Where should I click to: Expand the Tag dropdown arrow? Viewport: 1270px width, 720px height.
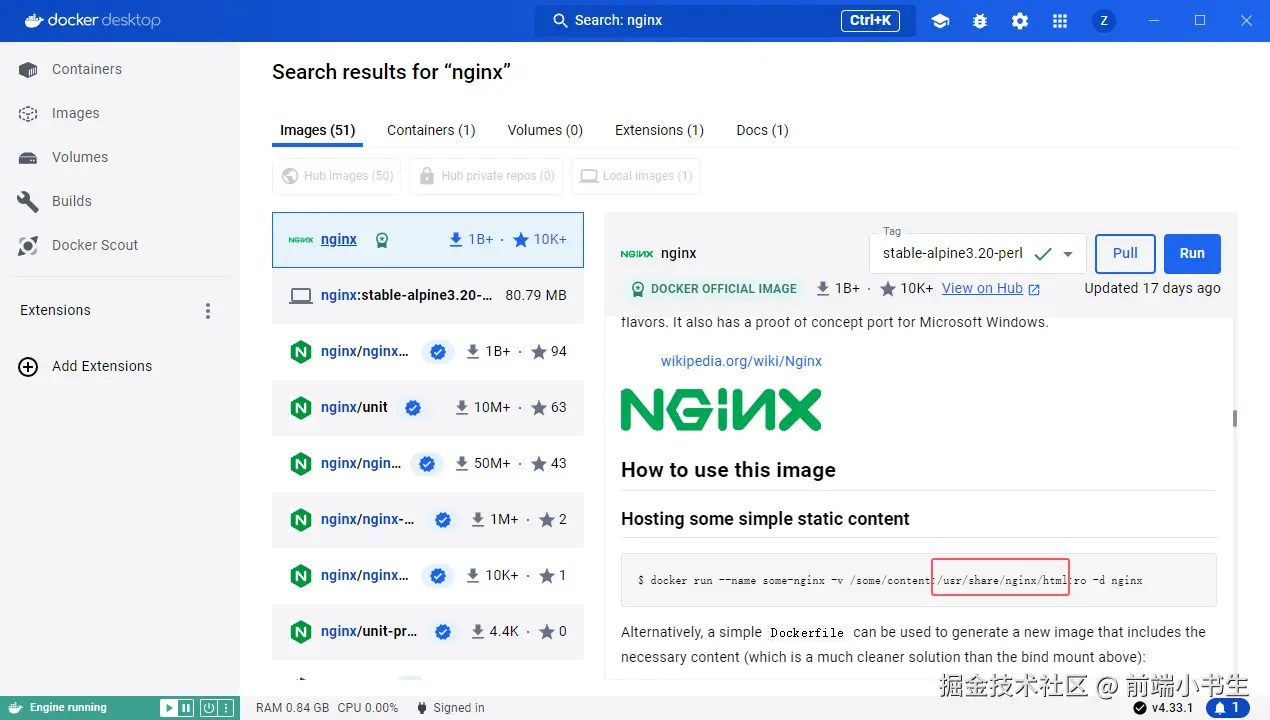tap(1068, 254)
